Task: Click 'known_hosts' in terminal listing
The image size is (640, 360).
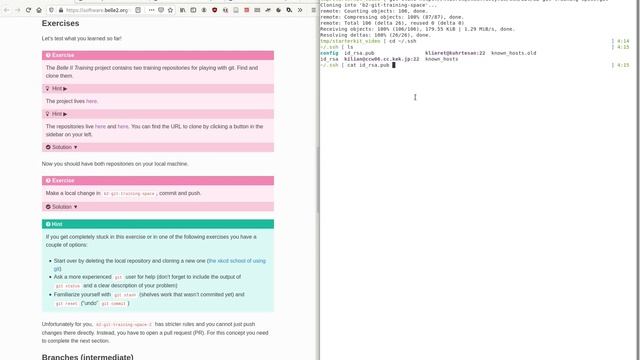Action: (x=442, y=59)
